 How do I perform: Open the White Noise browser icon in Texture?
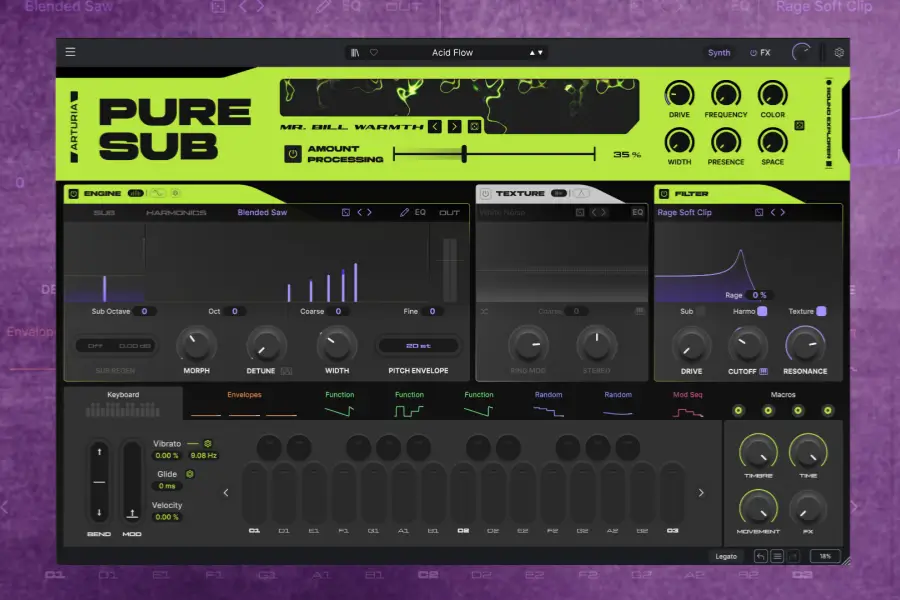tap(580, 212)
